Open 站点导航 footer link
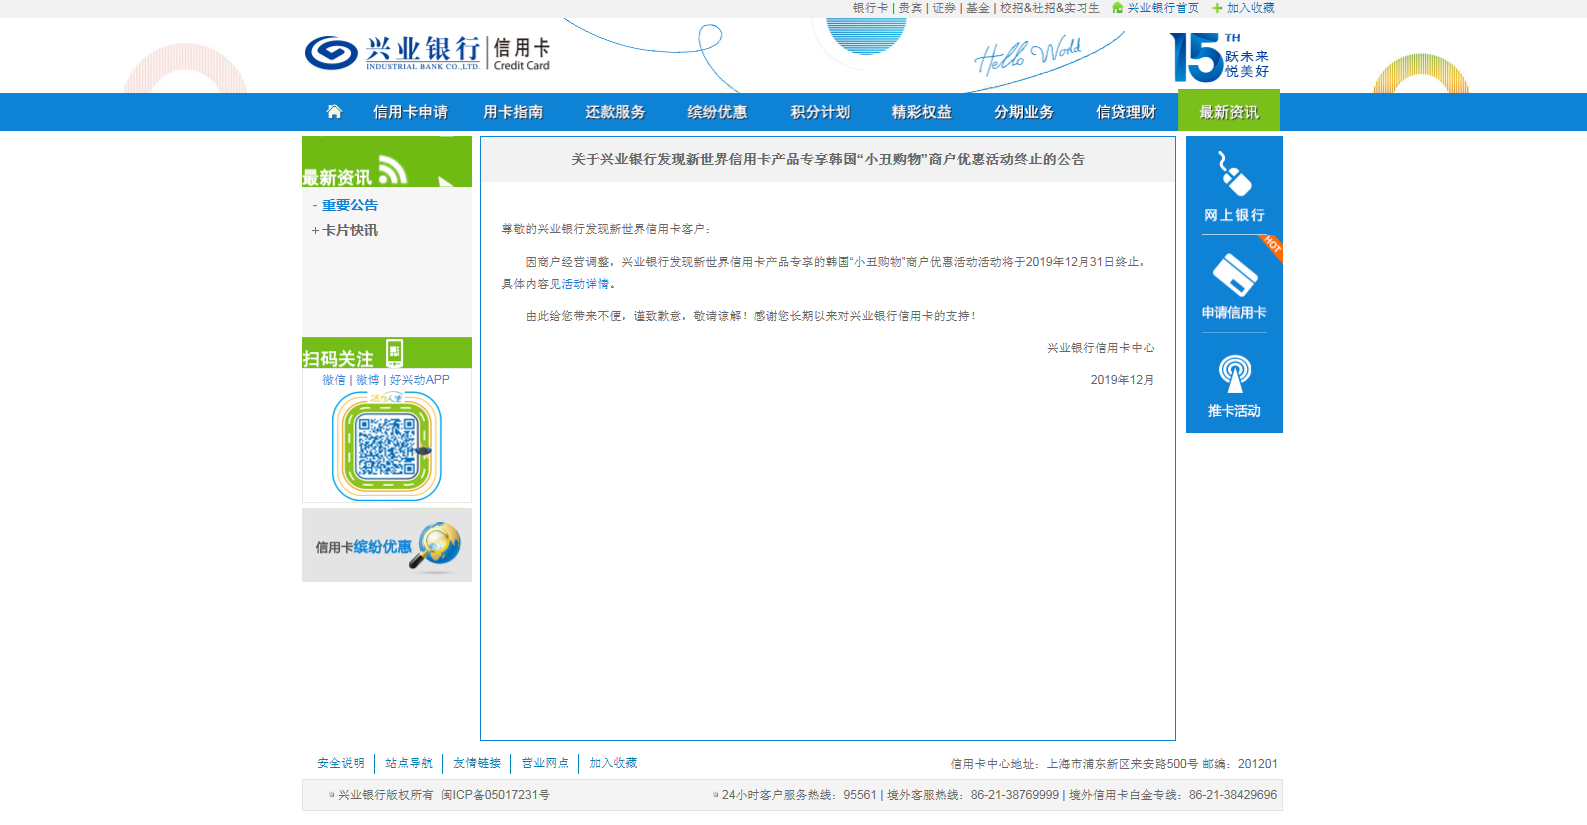1587x825 pixels. (x=409, y=763)
